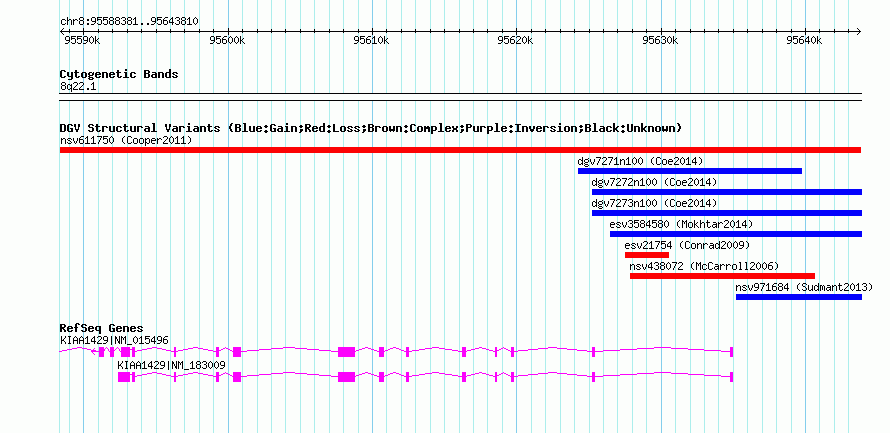The height and width of the screenshot is (433, 890).
Task: Click the RefSeq Genes track title
Action: [102, 329]
